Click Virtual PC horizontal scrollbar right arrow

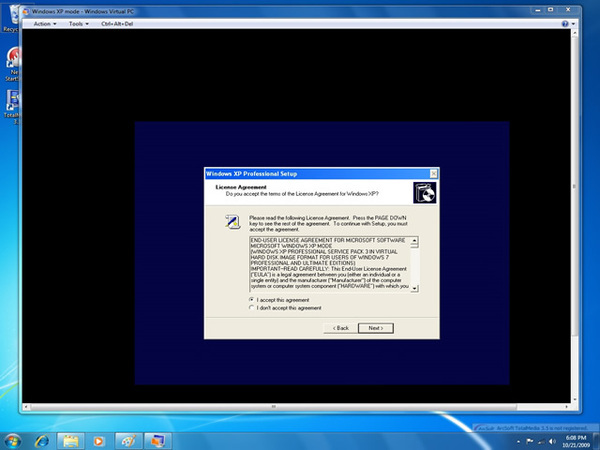pos(567,406)
